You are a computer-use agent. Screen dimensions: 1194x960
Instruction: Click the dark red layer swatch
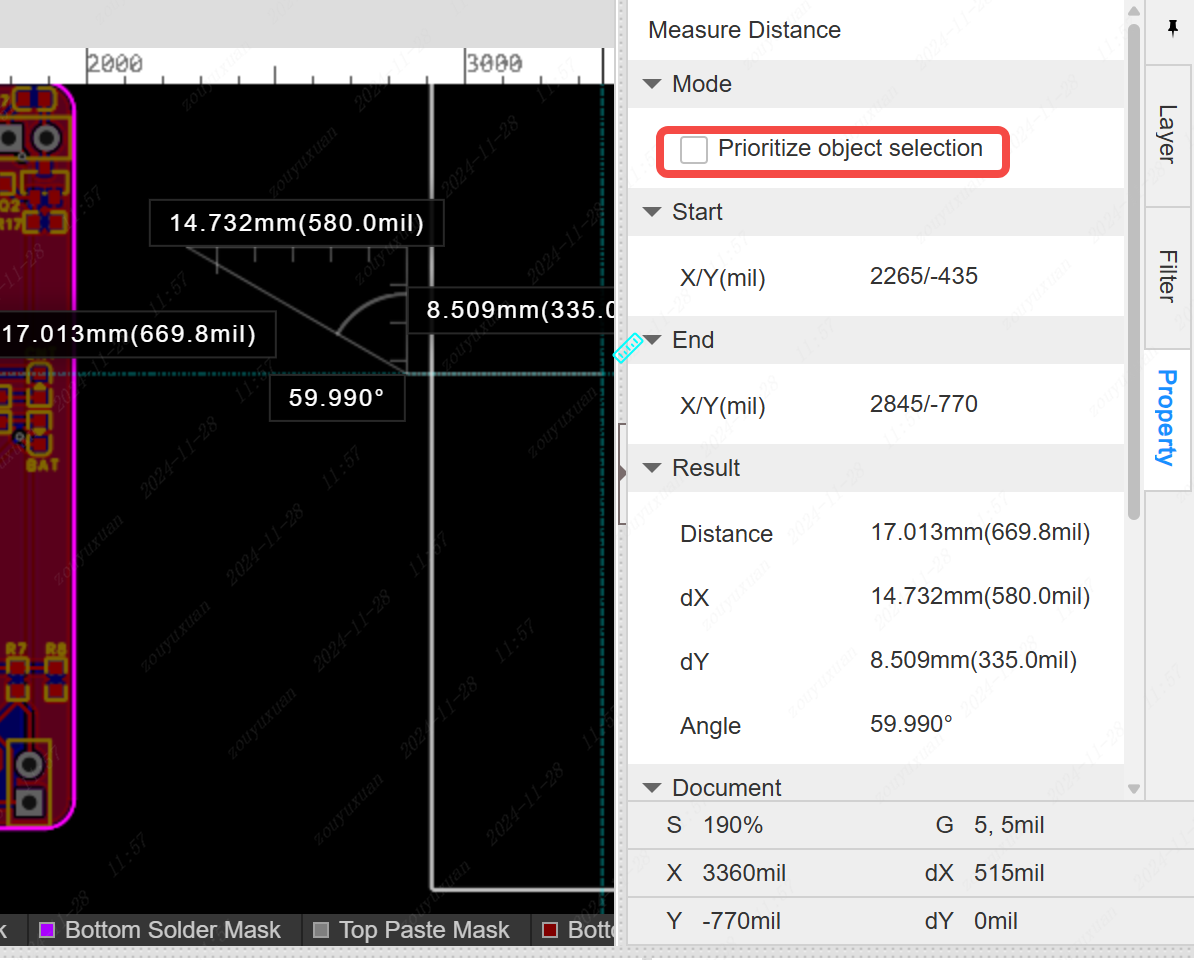(x=549, y=931)
